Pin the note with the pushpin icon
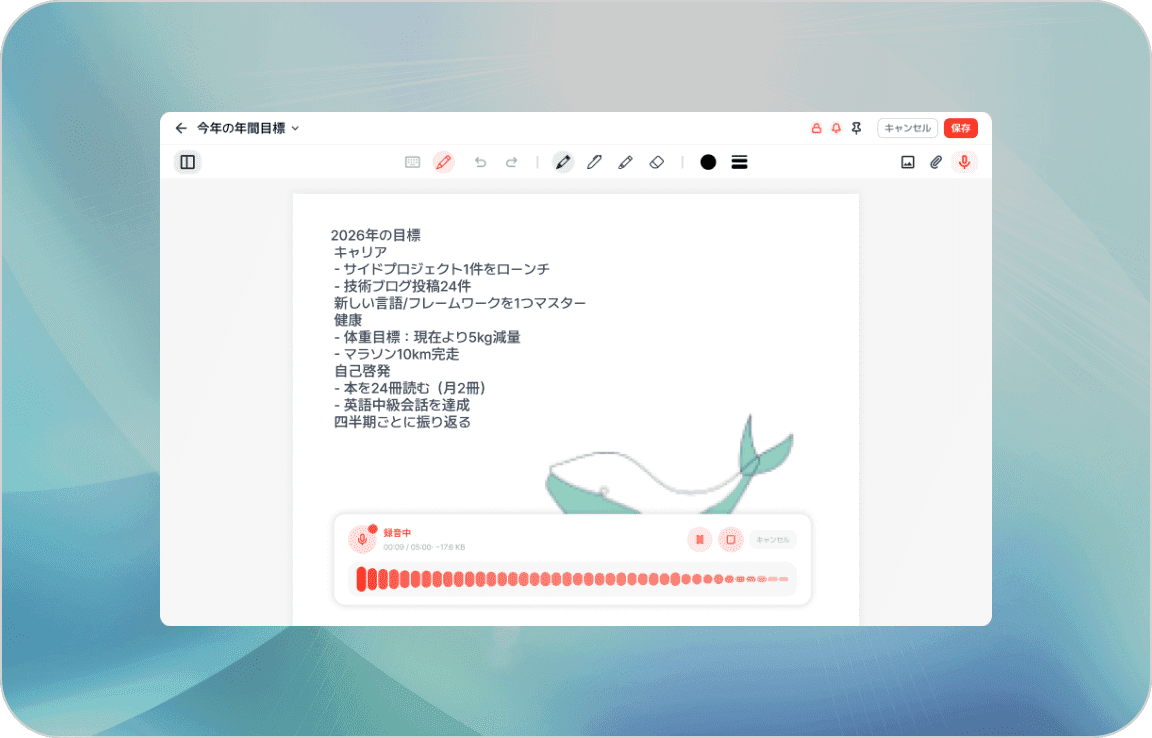Viewport: 1152px width, 738px height. pyautogui.click(x=857, y=128)
